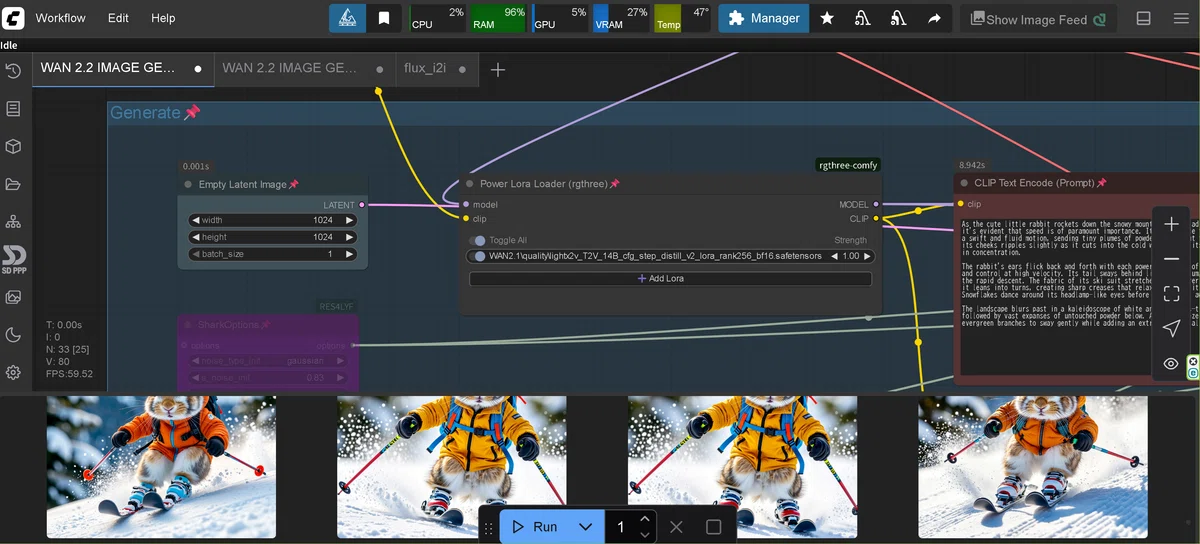Select the first skiing rabbit thumbnail
Screen dimensions: 1200x544
(161, 466)
